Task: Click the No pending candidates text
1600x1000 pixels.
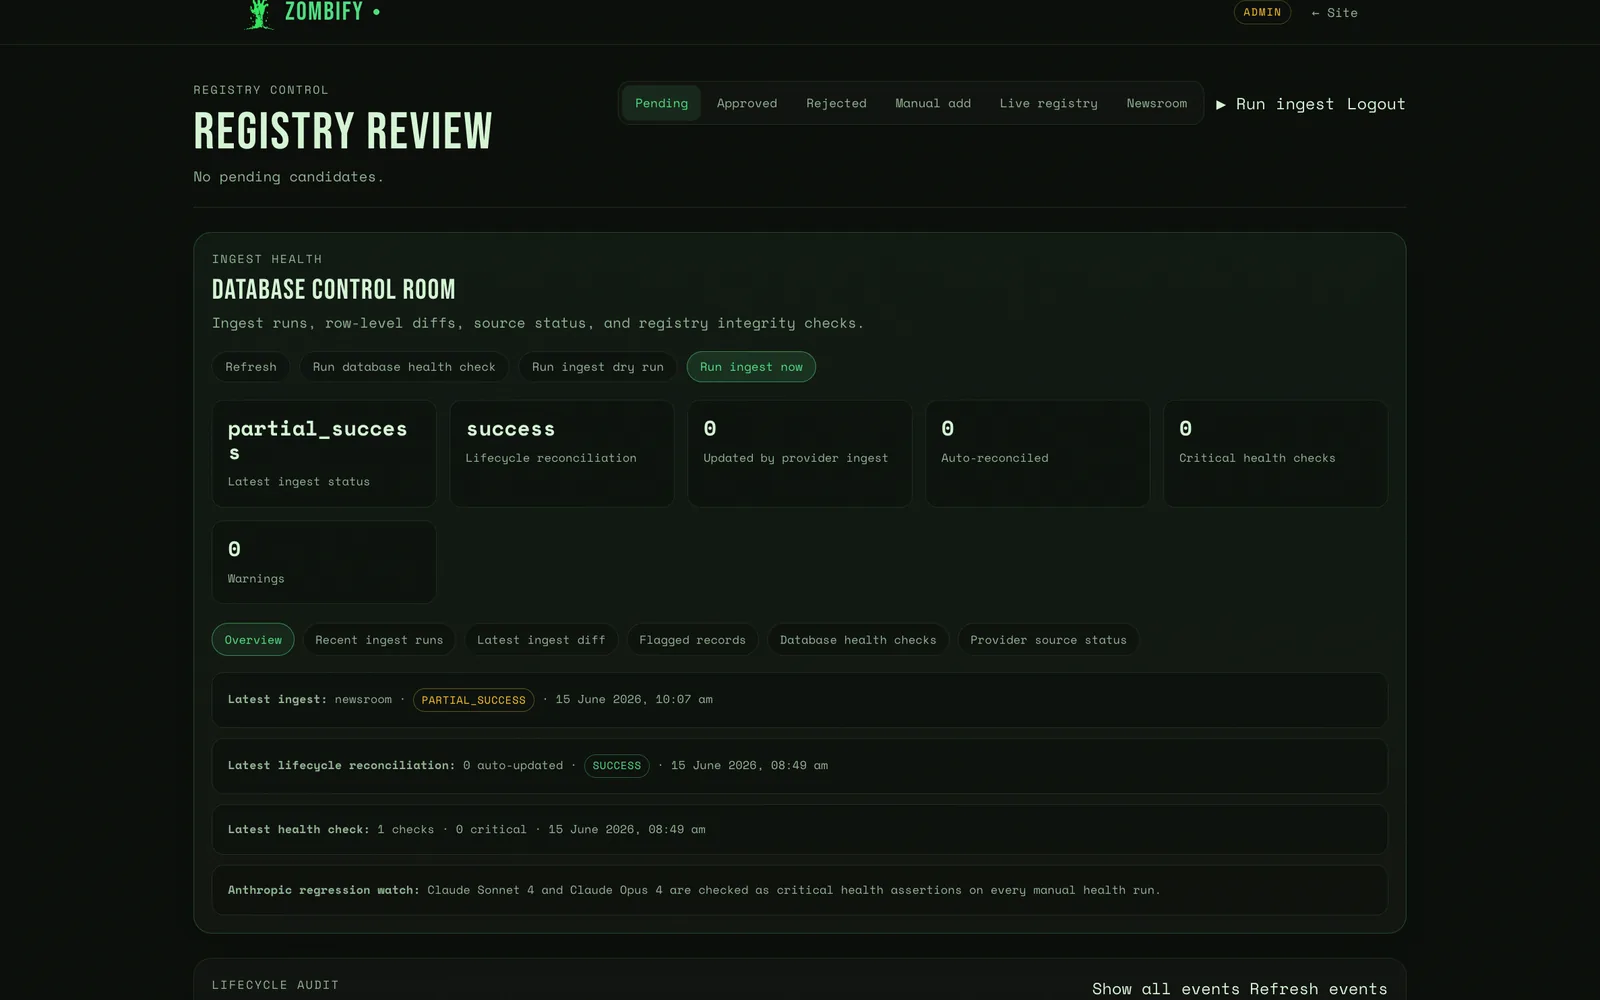Action: pos(288,177)
